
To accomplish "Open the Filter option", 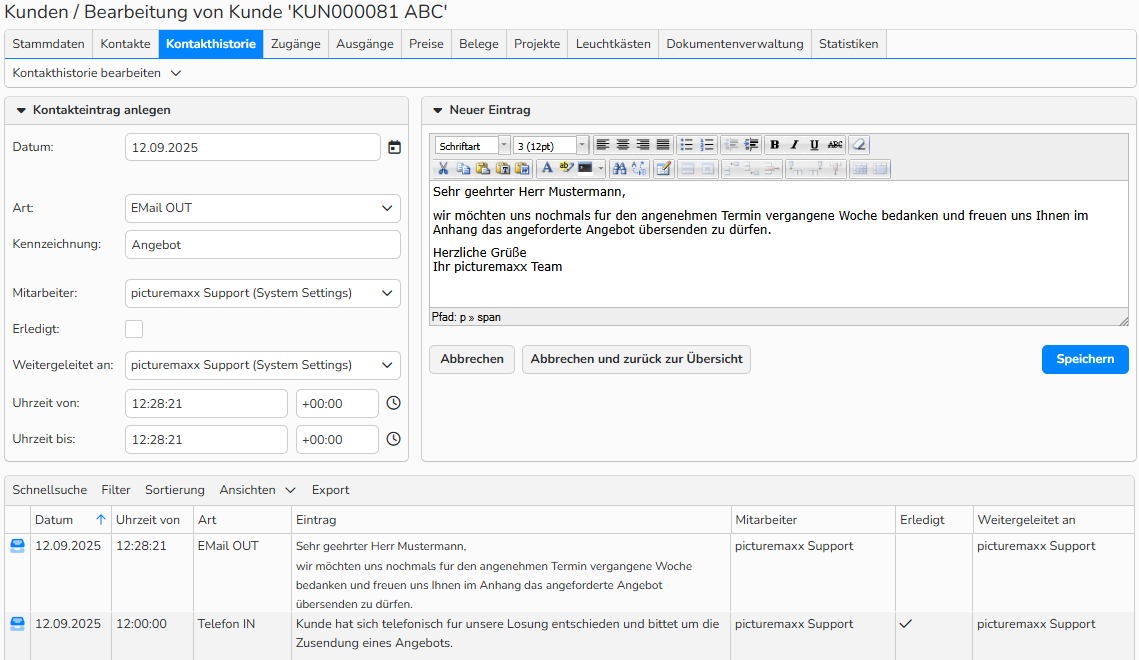I will [x=115, y=490].
